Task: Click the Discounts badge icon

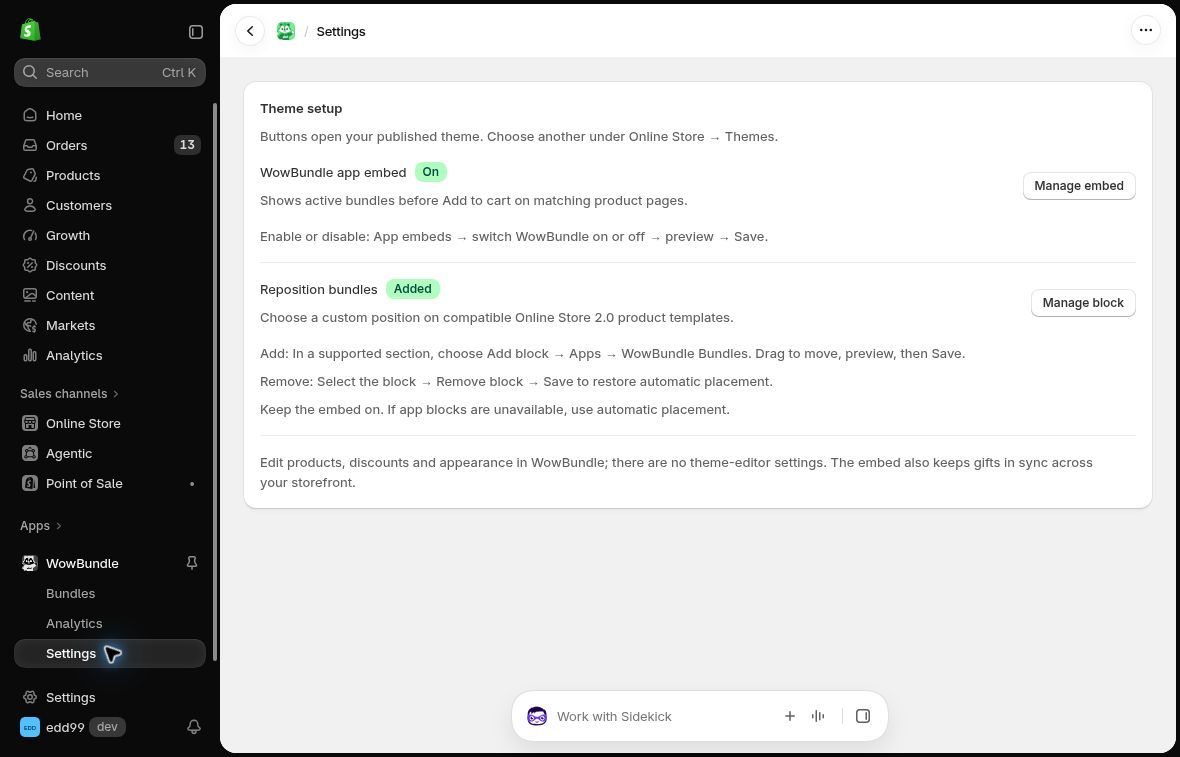Action: [x=30, y=266]
